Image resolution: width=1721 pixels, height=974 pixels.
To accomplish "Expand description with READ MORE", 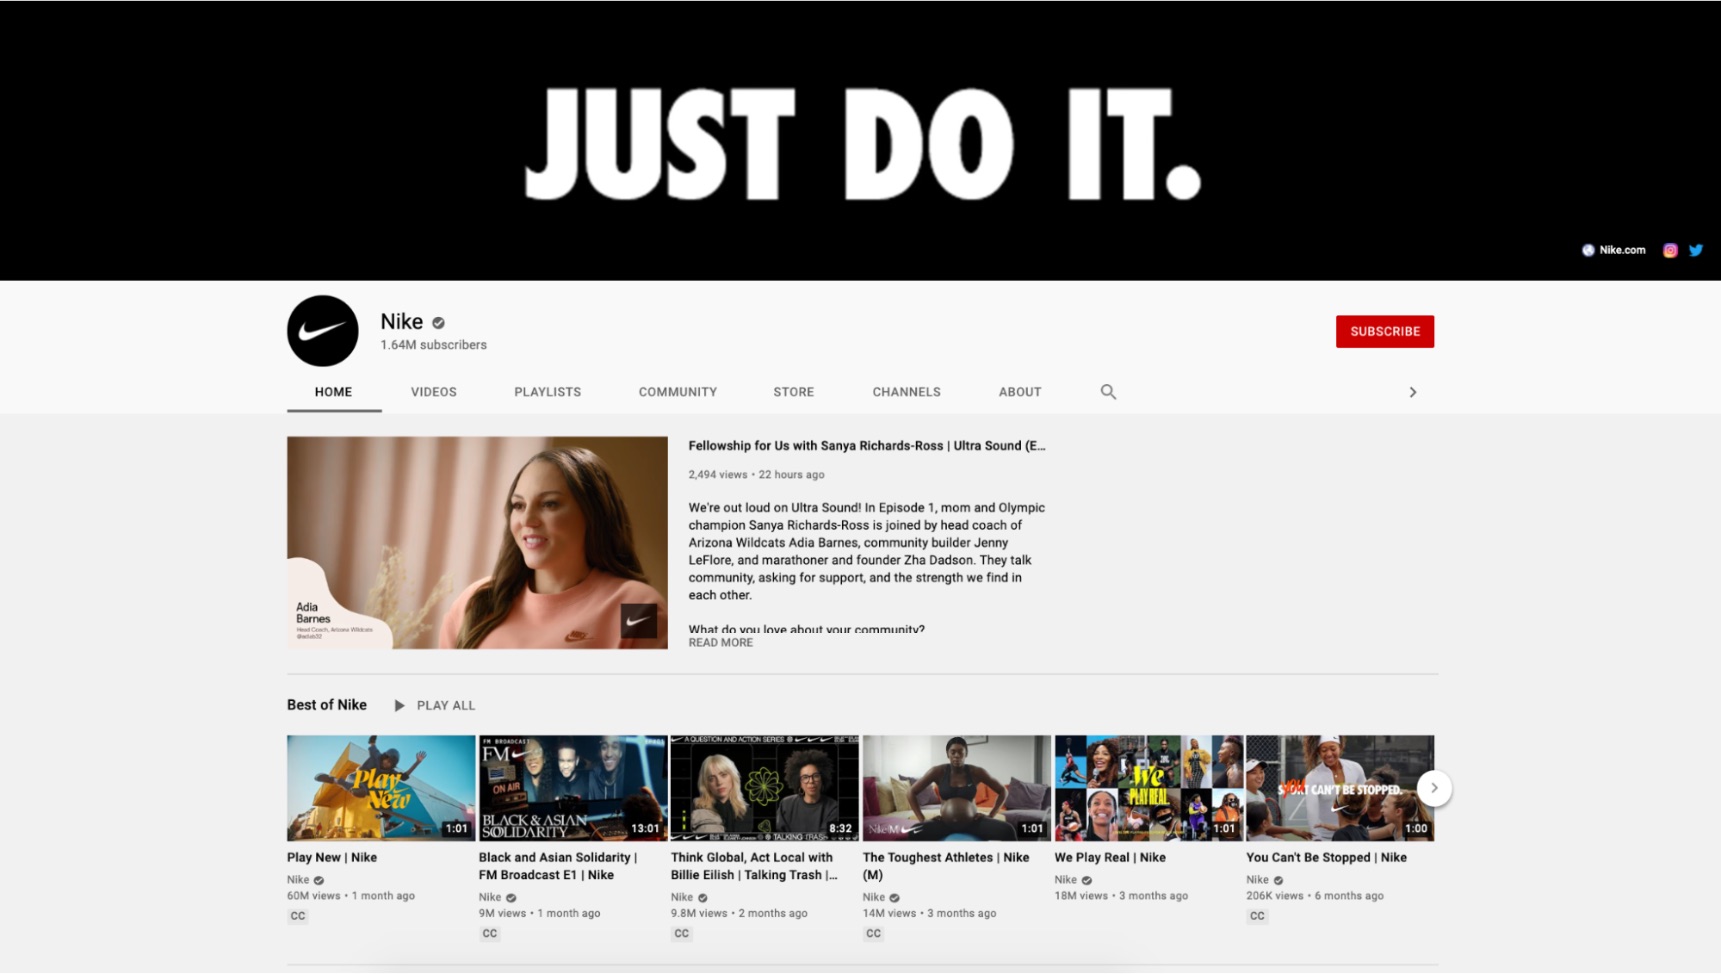I will point(721,643).
